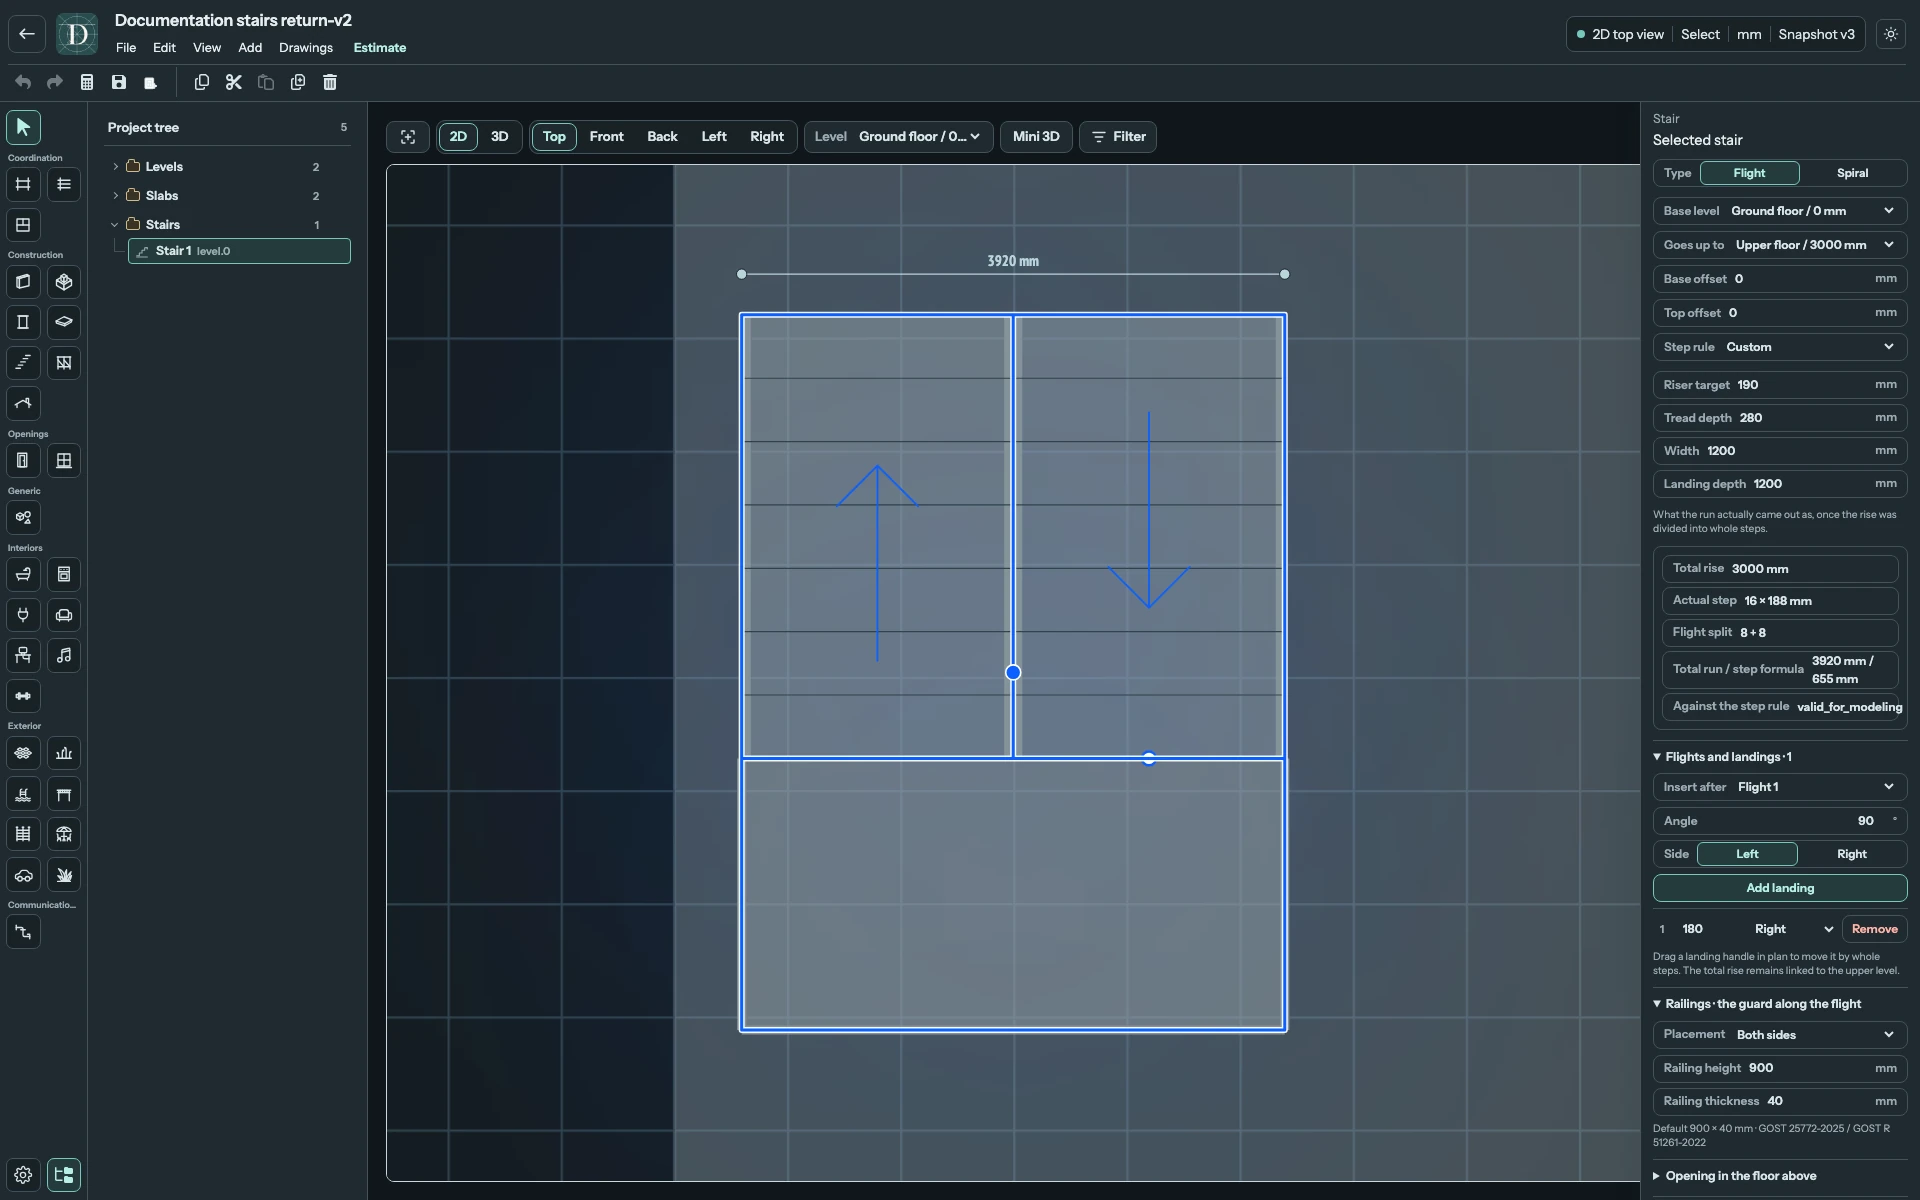Switch to the Front view tab

click(x=606, y=137)
